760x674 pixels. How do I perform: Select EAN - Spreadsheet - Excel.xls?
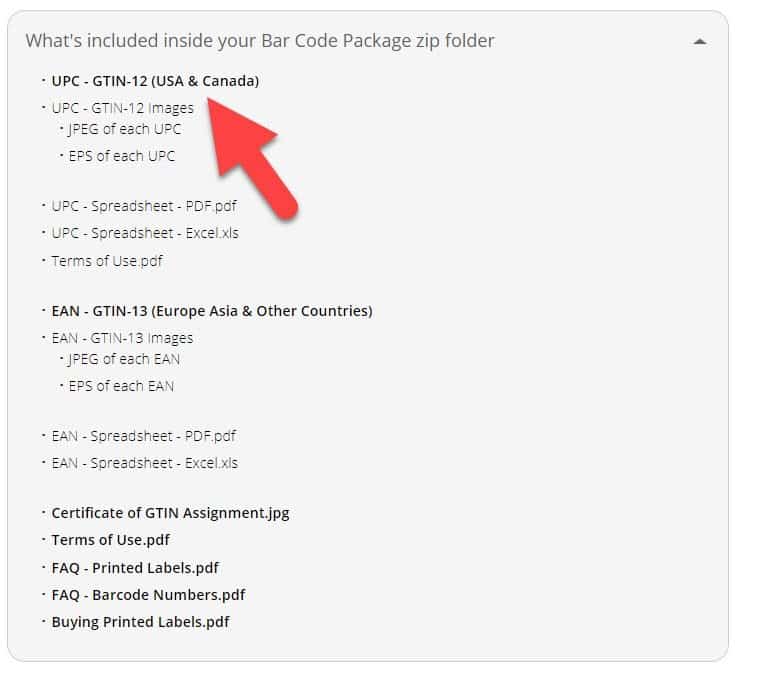[x=144, y=463]
